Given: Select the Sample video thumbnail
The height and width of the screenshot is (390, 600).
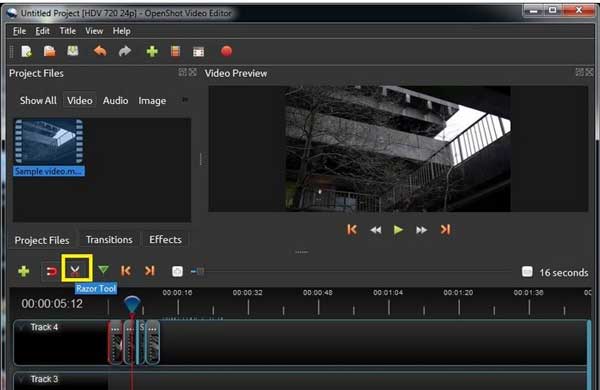Looking at the screenshot, I should click(x=49, y=142).
